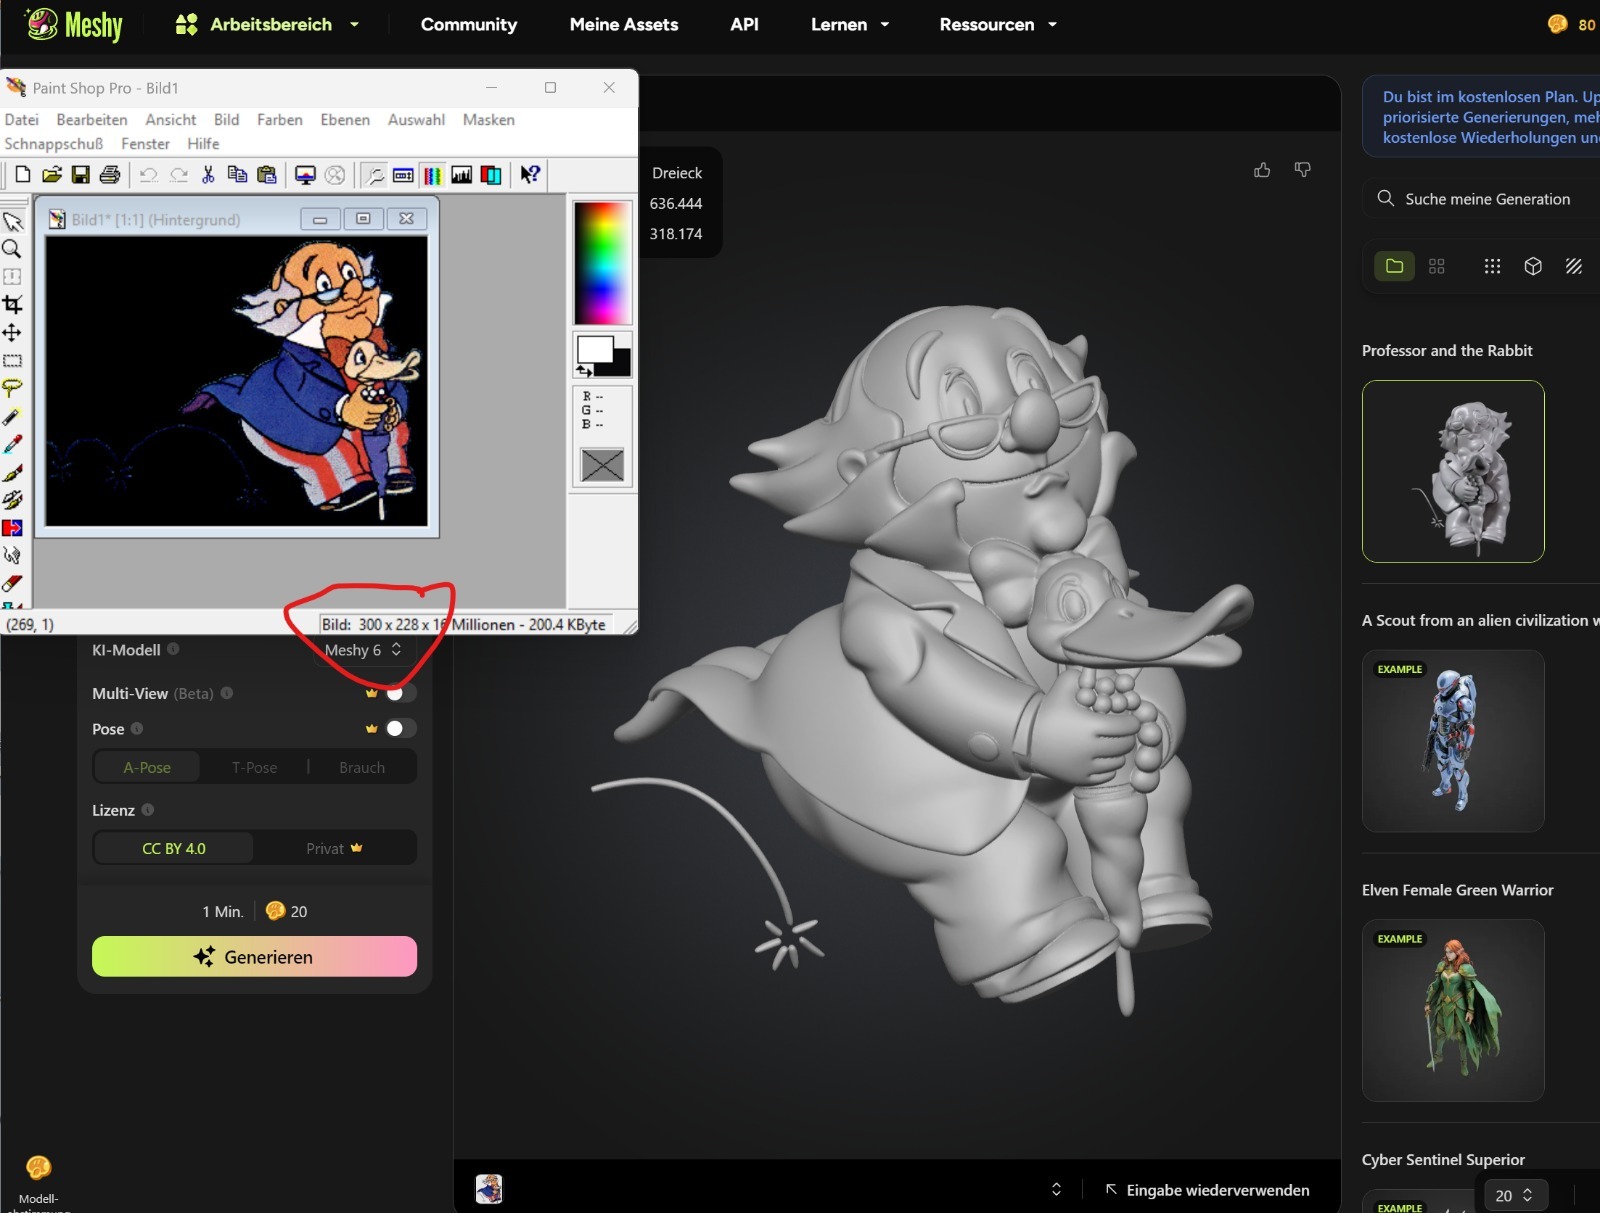Select the Lasso freehand selection tool

point(13,388)
